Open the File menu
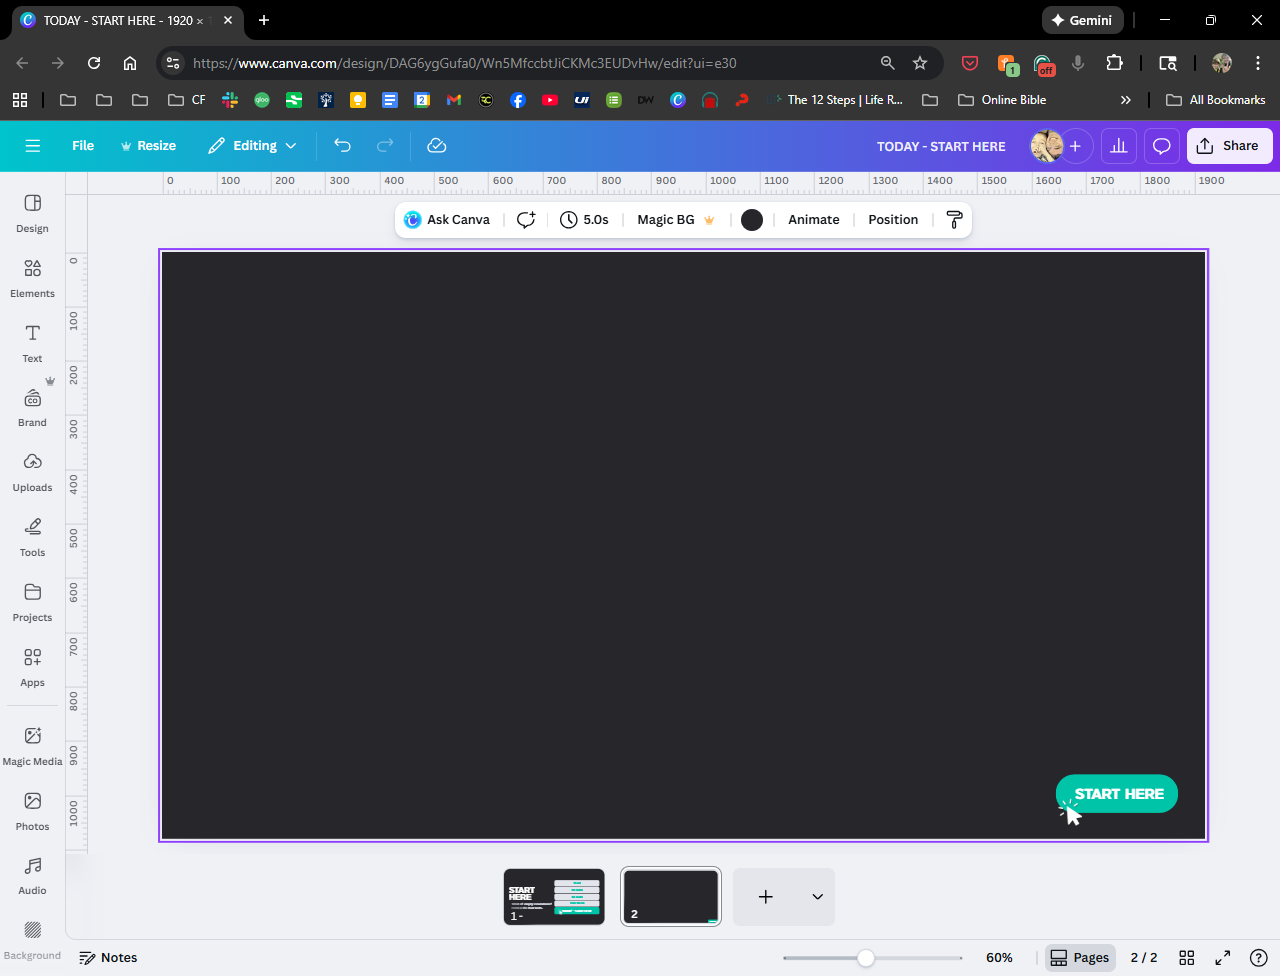Screen dimensions: 1280x976 click(83, 146)
